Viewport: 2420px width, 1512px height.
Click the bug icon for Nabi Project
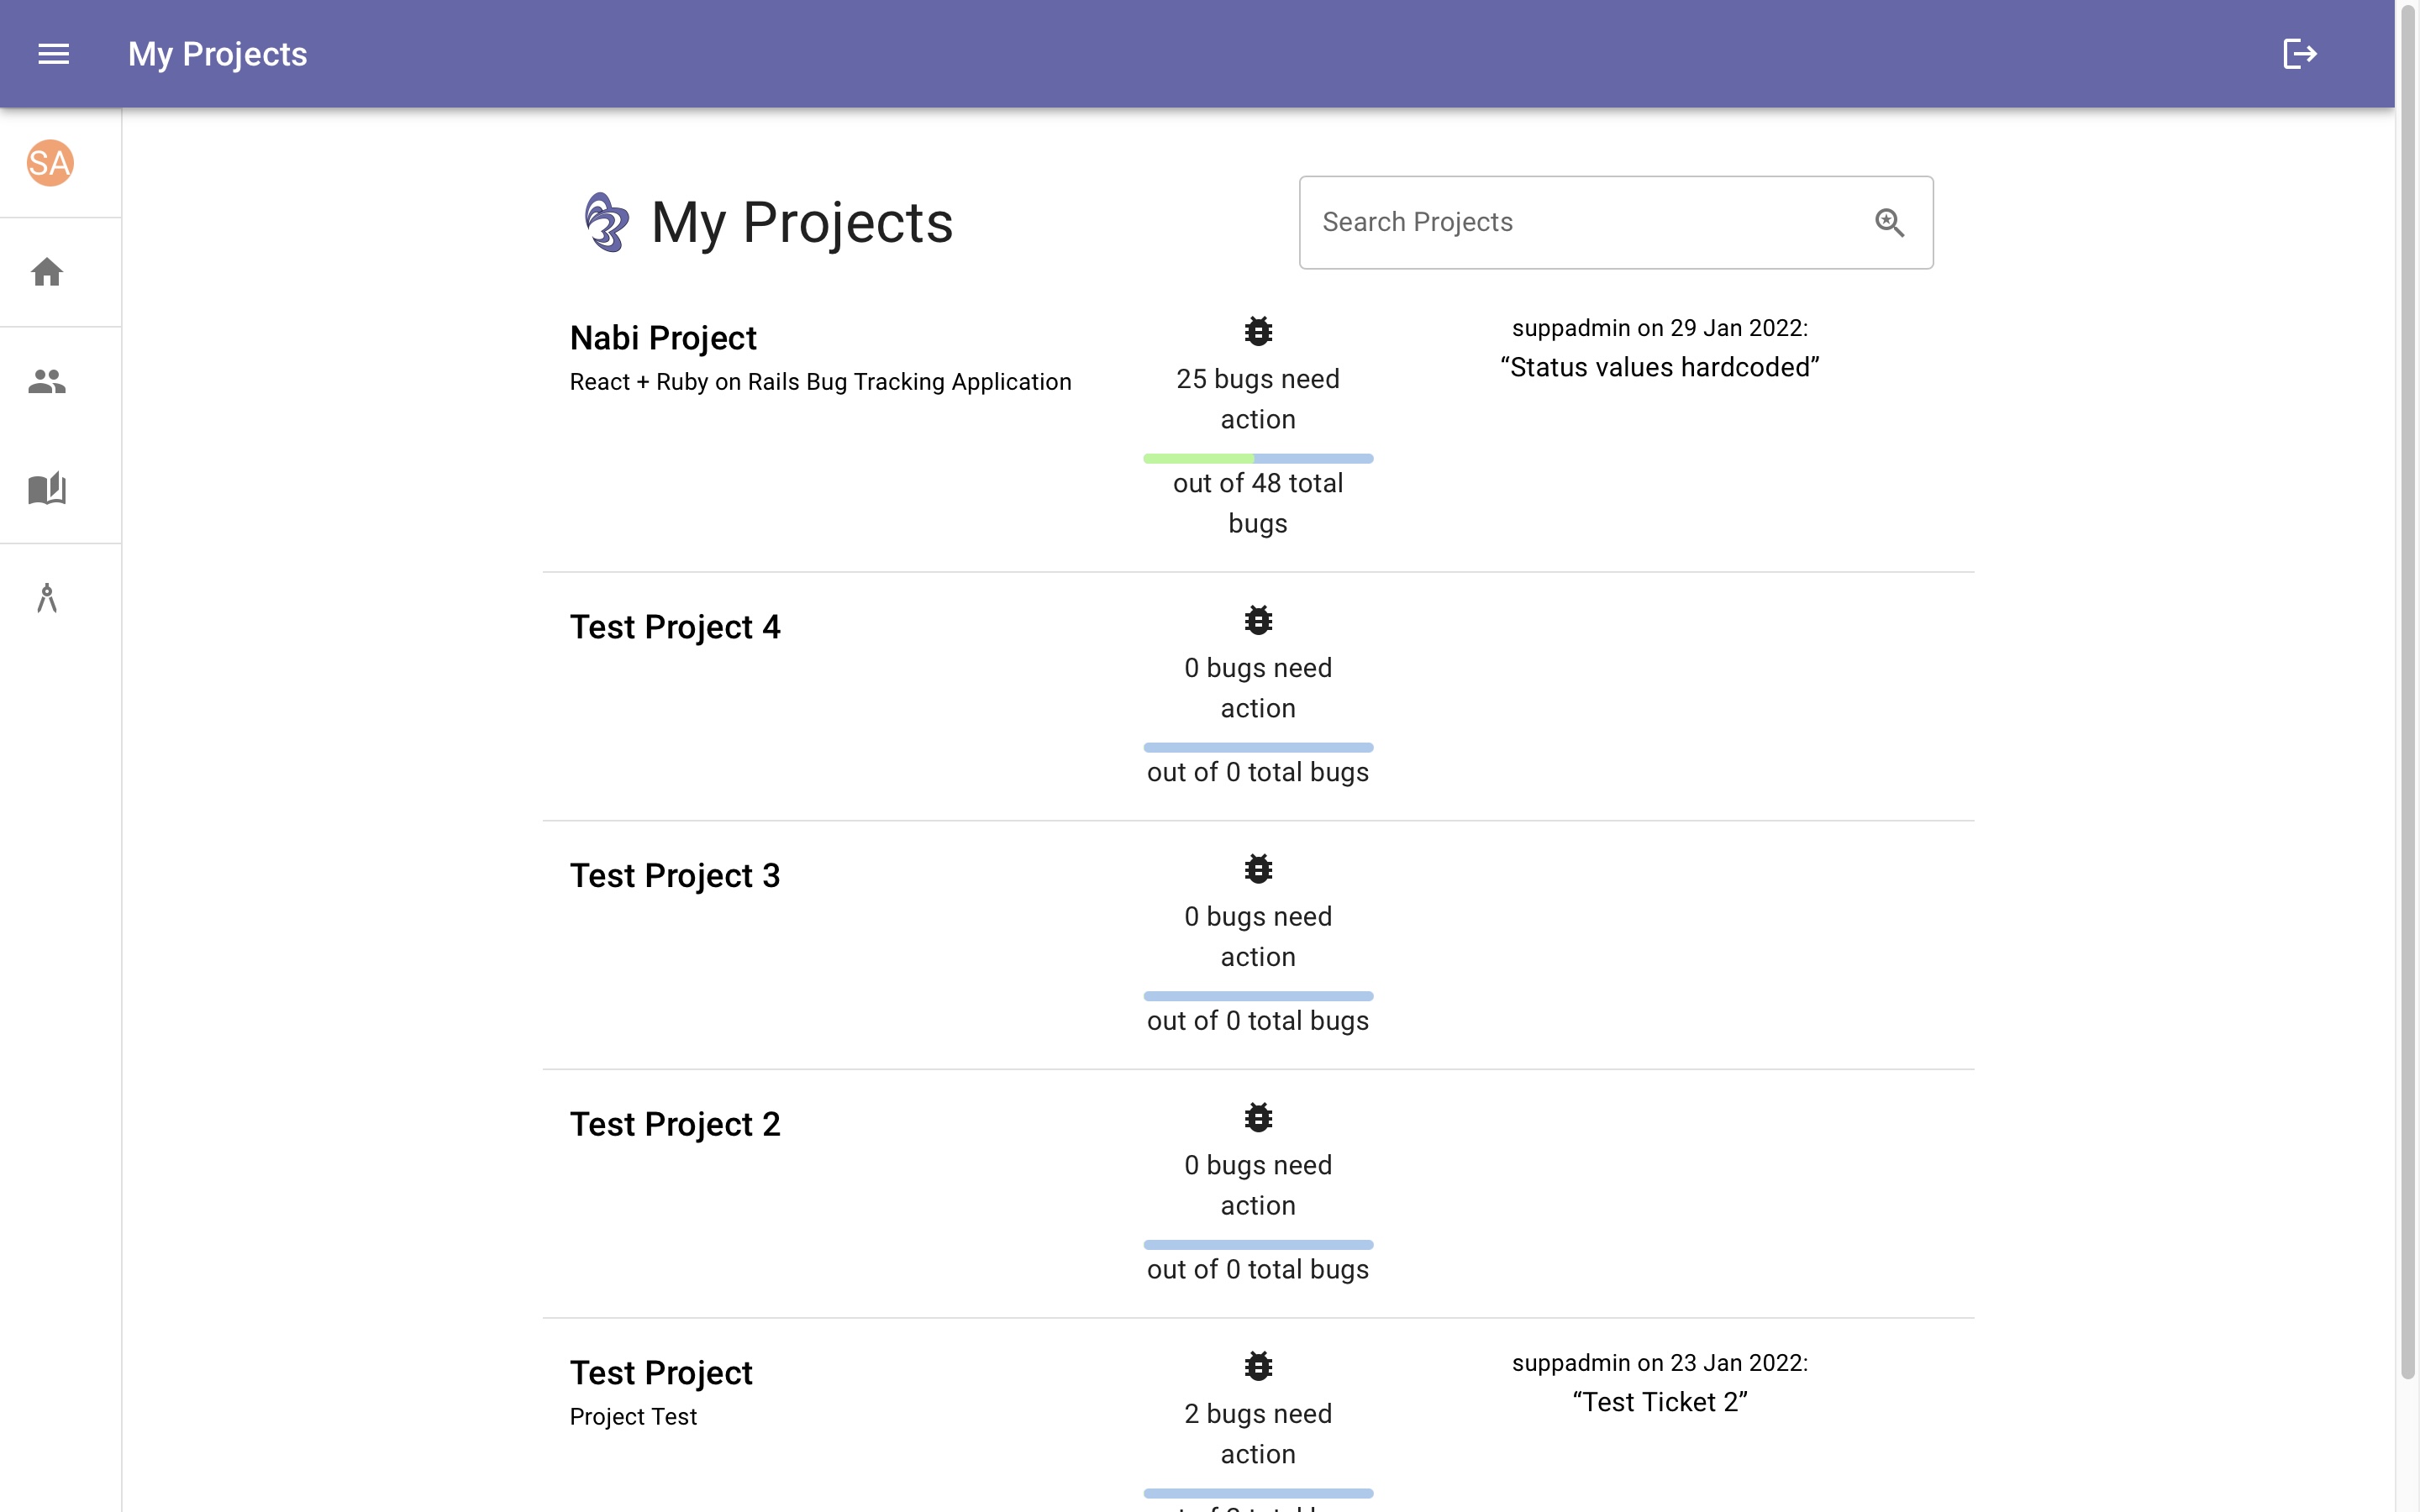1257,331
